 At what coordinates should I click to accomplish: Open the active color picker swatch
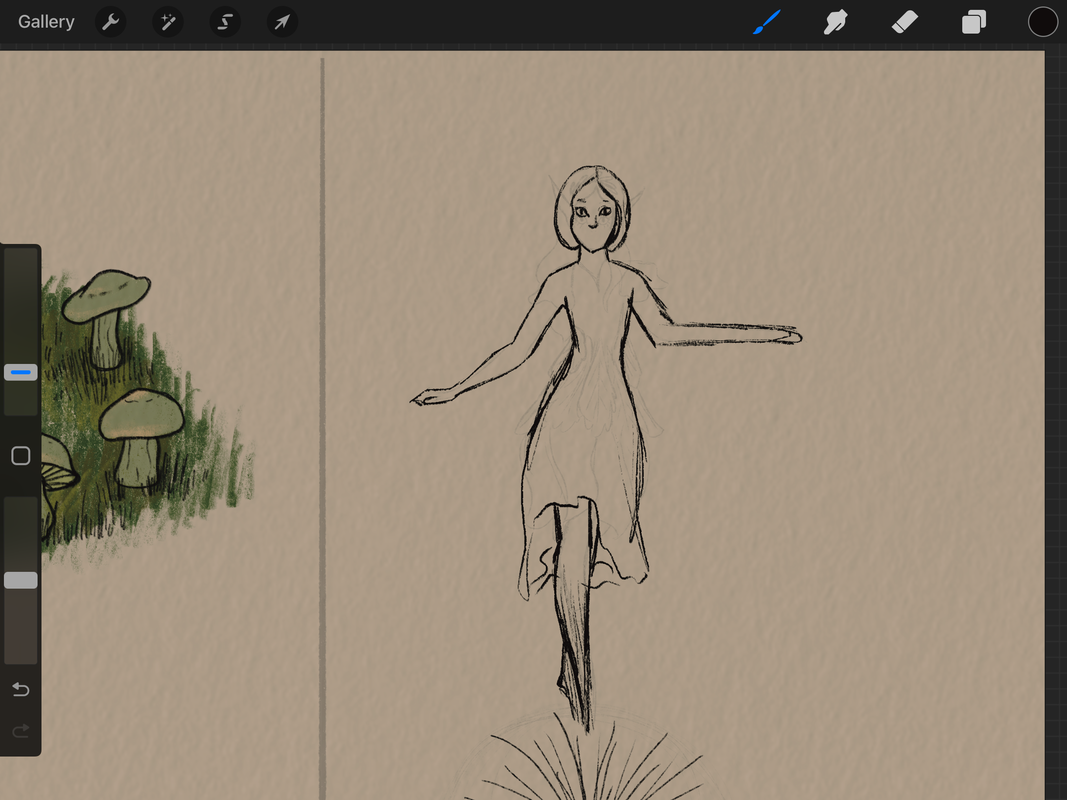coord(1043,22)
